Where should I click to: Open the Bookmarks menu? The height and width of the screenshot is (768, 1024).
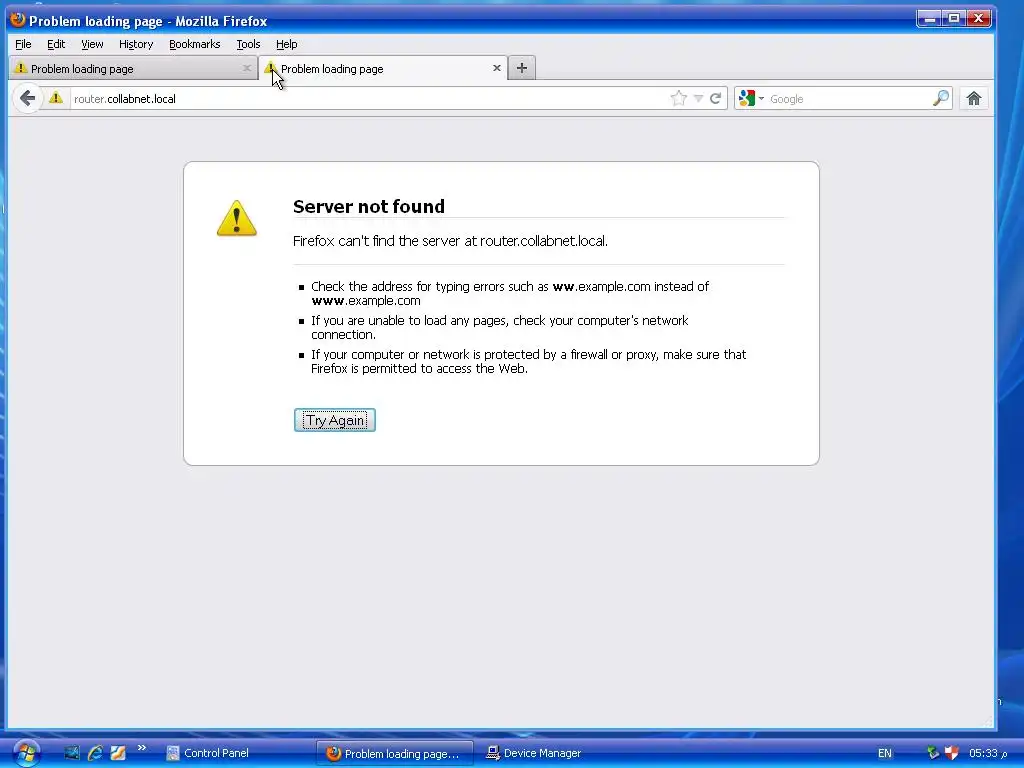pyautogui.click(x=195, y=44)
